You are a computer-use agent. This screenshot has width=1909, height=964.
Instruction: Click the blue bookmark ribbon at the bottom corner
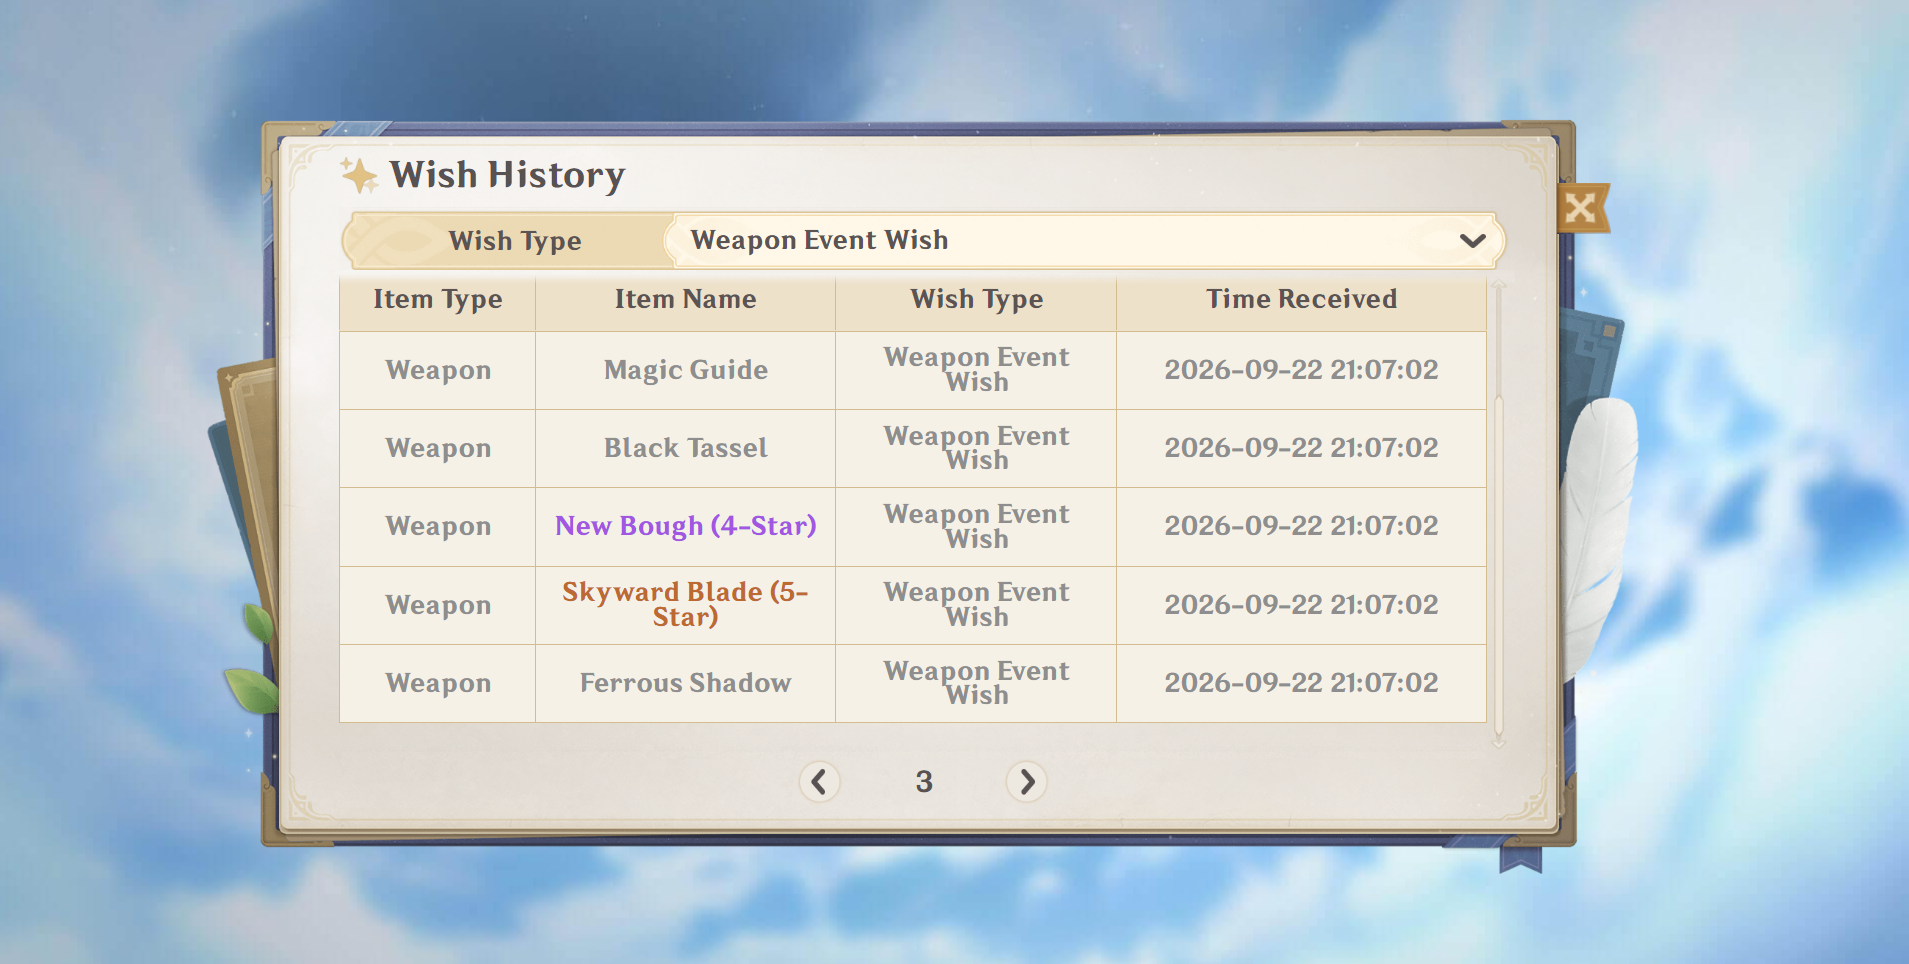[x=1520, y=857]
